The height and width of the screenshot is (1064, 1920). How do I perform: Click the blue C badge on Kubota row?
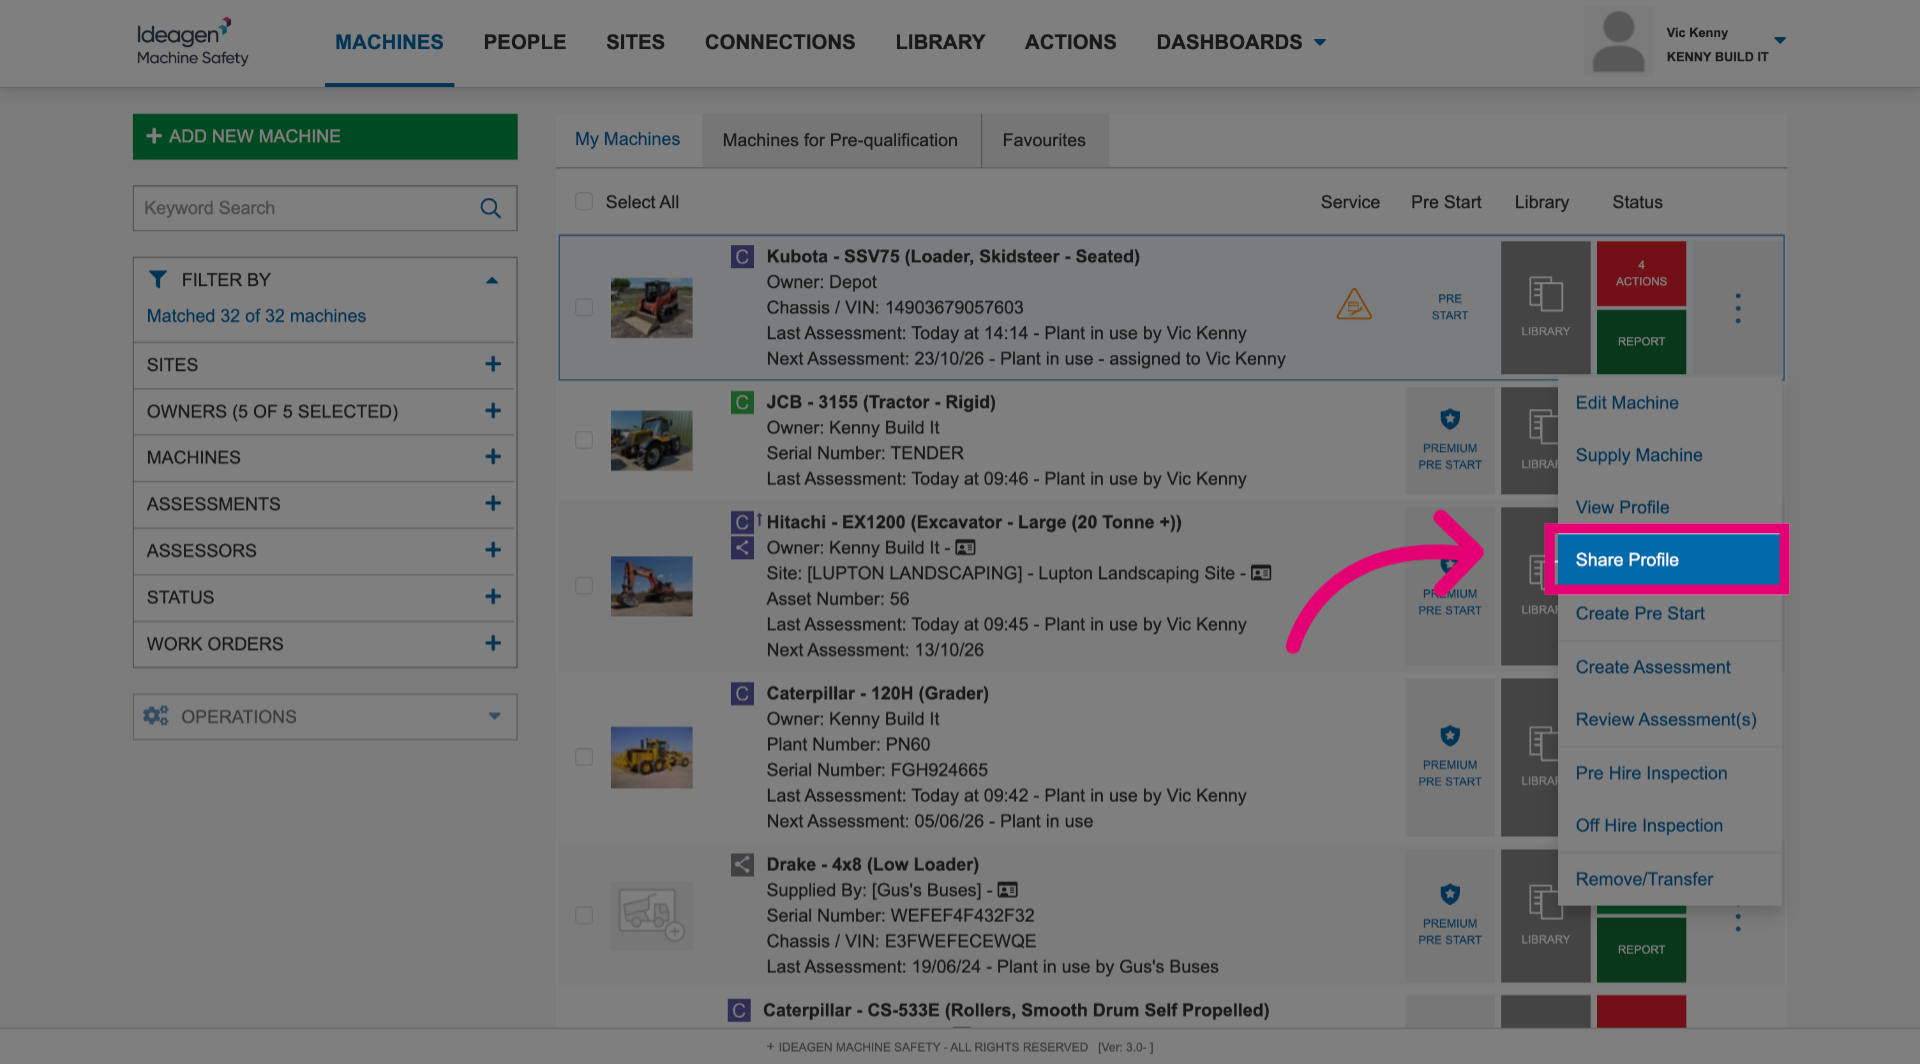click(742, 257)
